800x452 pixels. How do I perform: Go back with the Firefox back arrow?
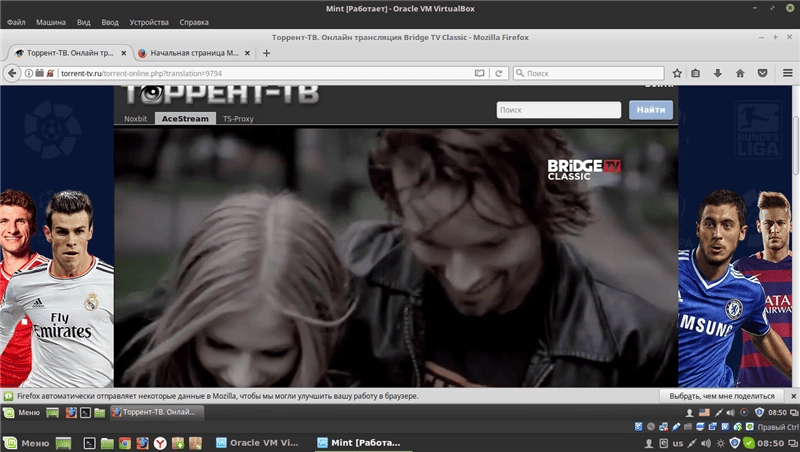click(x=12, y=73)
